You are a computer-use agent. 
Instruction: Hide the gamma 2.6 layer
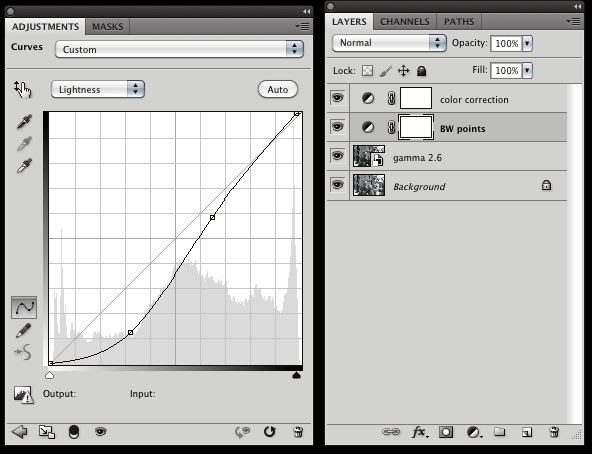coord(338,156)
